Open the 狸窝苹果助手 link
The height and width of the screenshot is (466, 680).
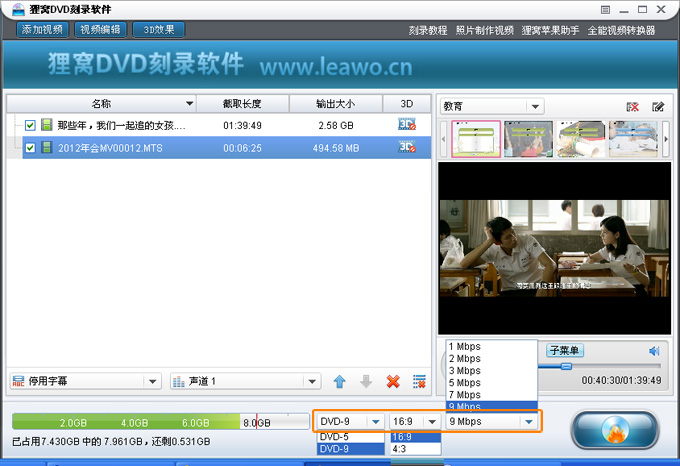(550, 30)
